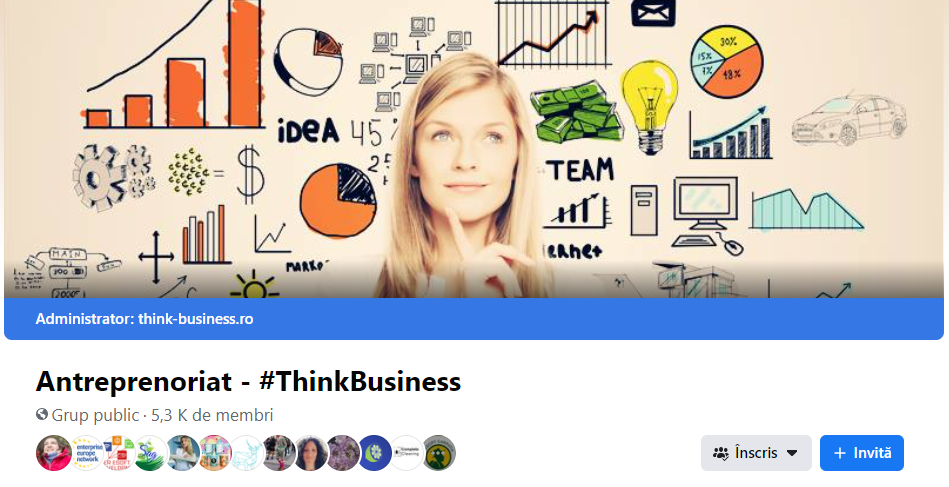Click the green garage badge avatar
The width and height of the screenshot is (949, 487).
click(438, 453)
